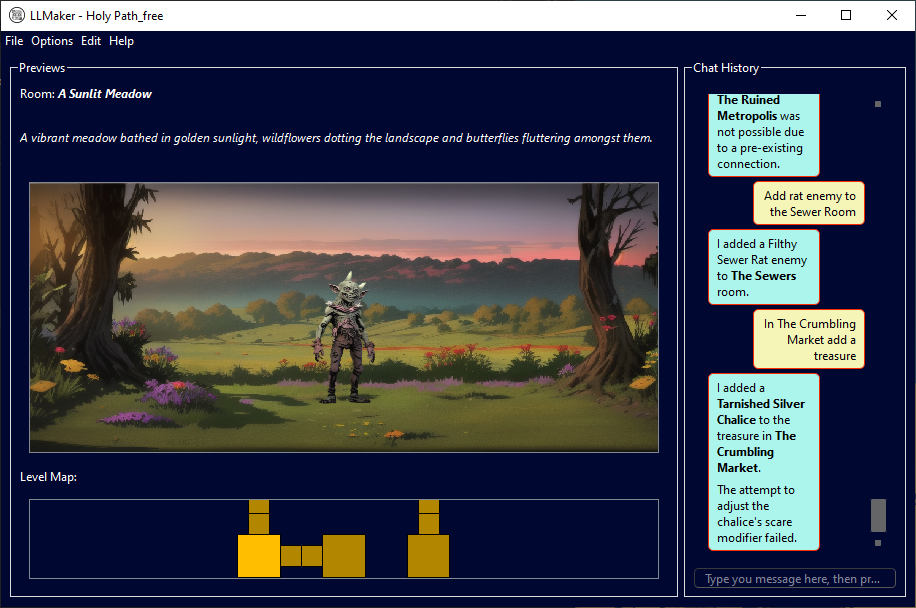Click topmost corridor tile above highlighted room
Image resolution: width=916 pixels, height=608 pixels.
(259, 505)
